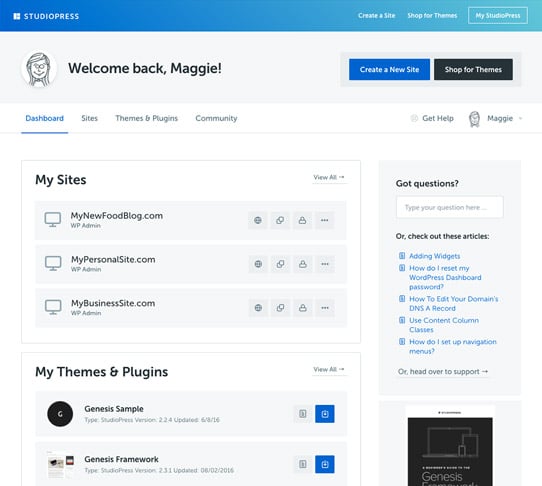The image size is (542, 486).
Task: Click View All in My Sites
Action: pos(329,177)
